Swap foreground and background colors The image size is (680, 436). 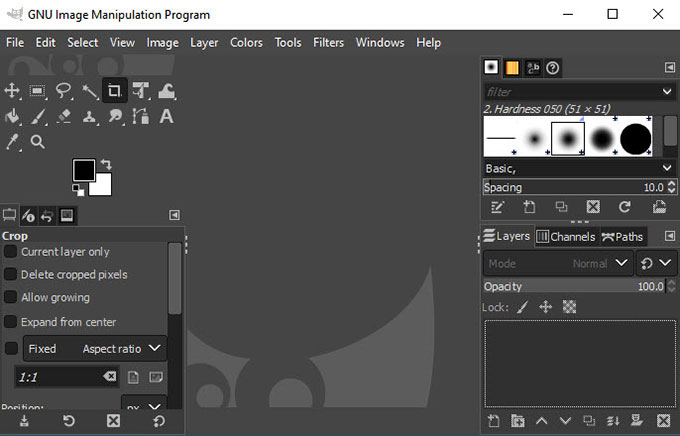[106, 165]
